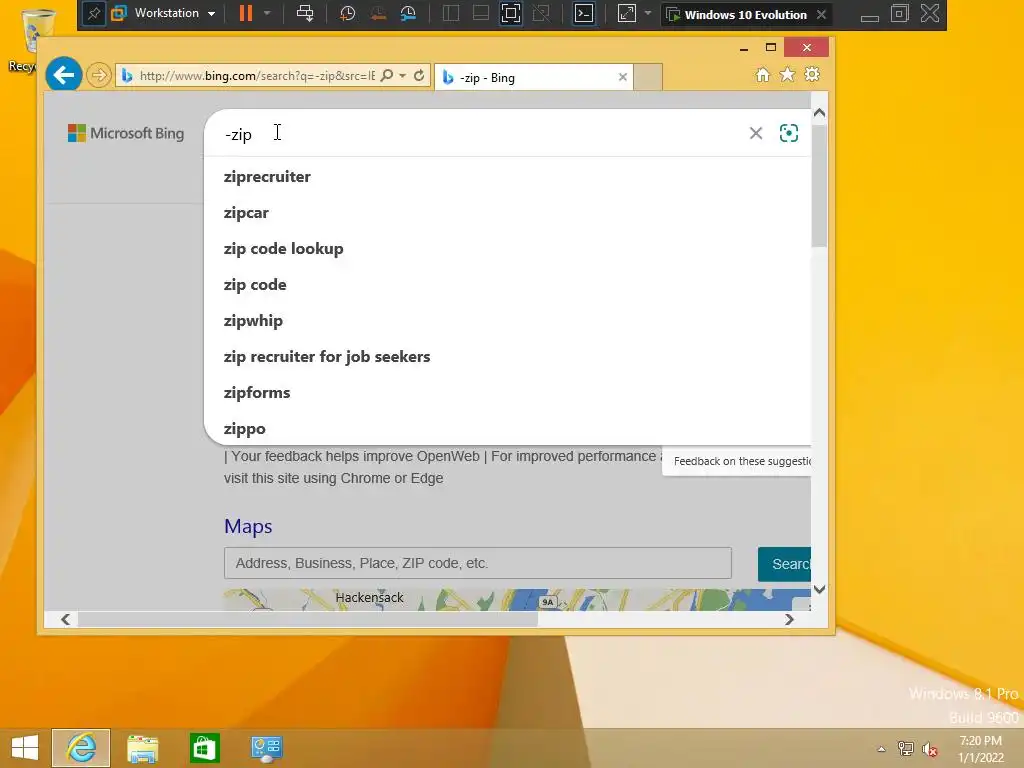Open the Maps heading link
This screenshot has width=1024, height=768.
(248, 526)
